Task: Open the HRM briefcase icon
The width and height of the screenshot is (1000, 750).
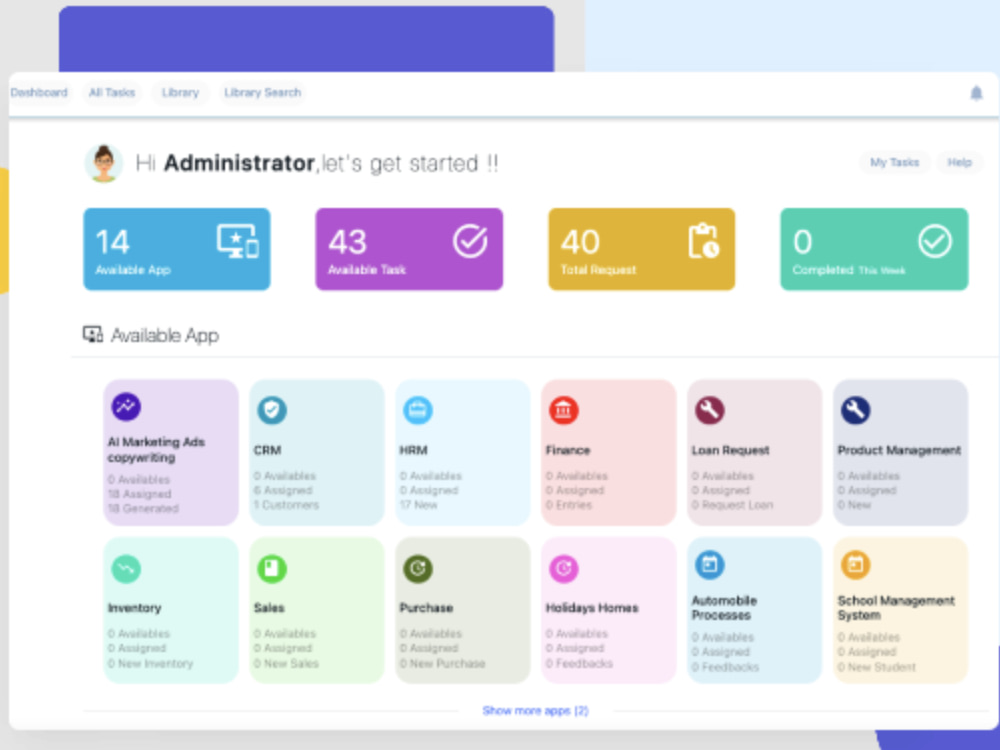Action: click(418, 409)
